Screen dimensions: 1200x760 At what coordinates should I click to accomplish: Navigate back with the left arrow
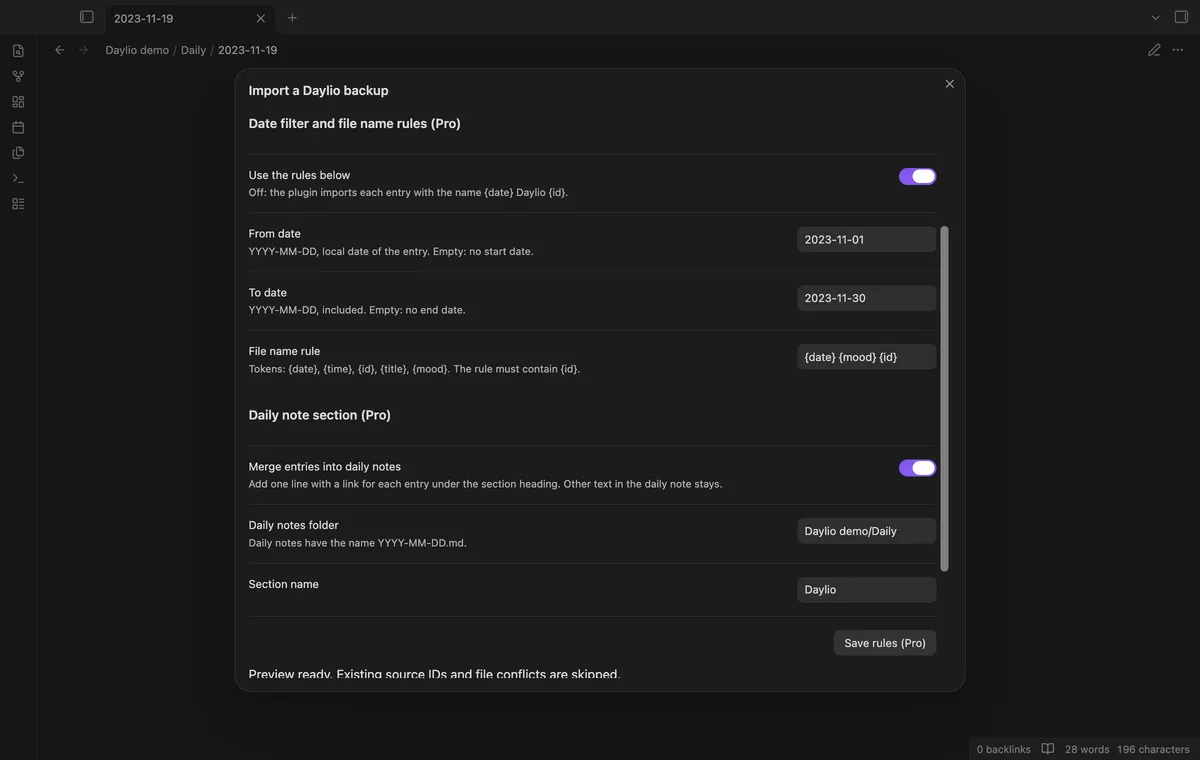[60, 50]
